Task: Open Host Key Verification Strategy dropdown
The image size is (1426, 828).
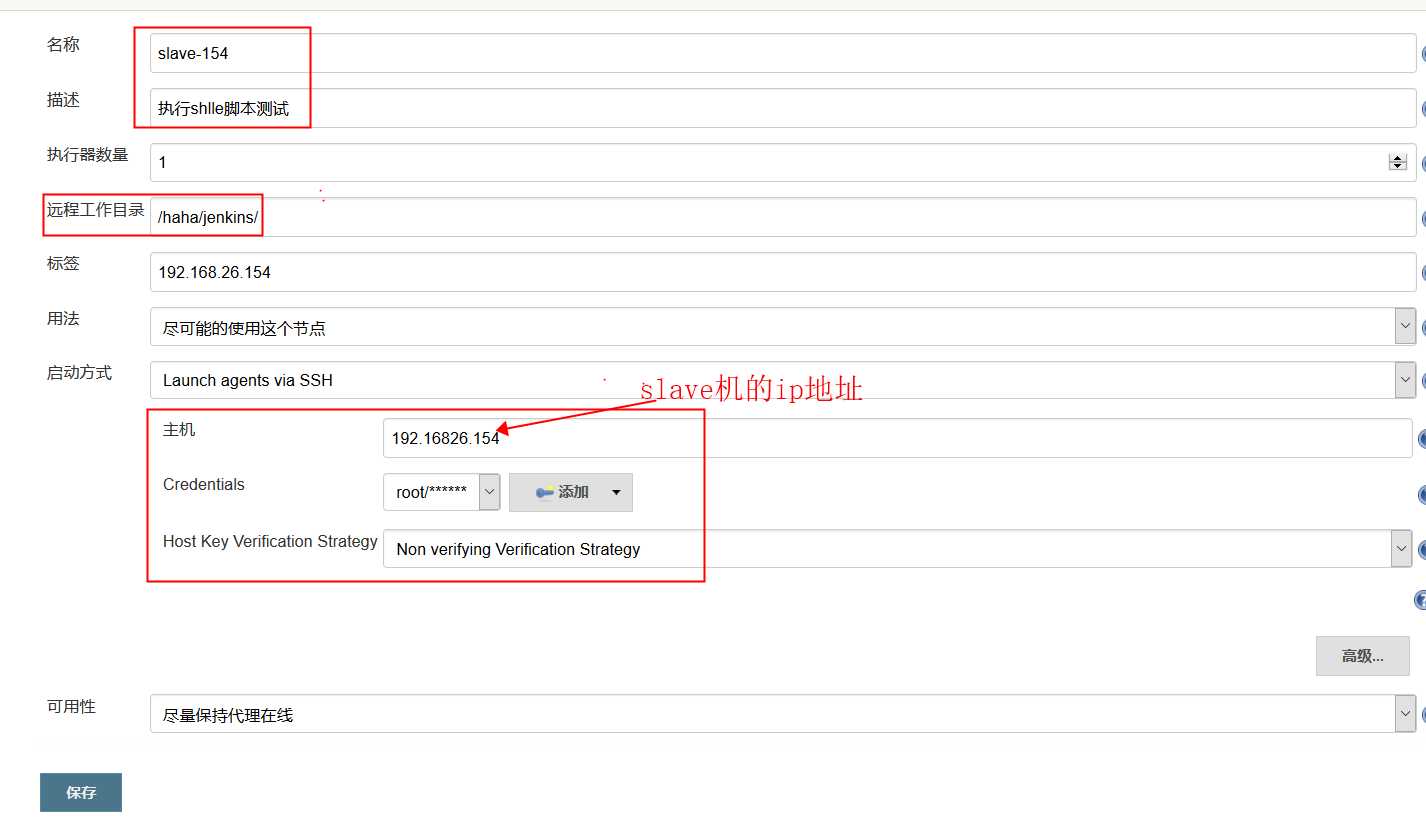Action: click(x=897, y=549)
